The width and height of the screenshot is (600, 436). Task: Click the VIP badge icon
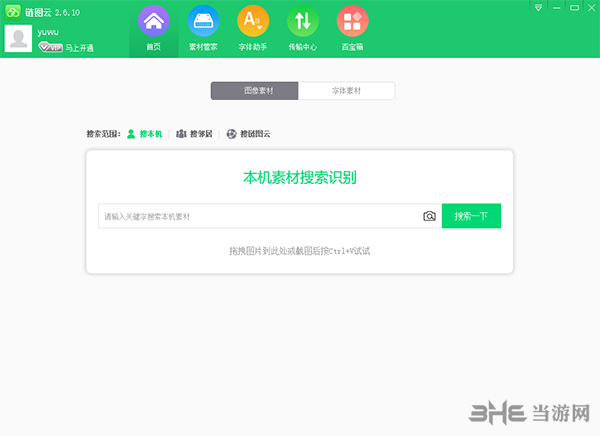tap(51, 47)
